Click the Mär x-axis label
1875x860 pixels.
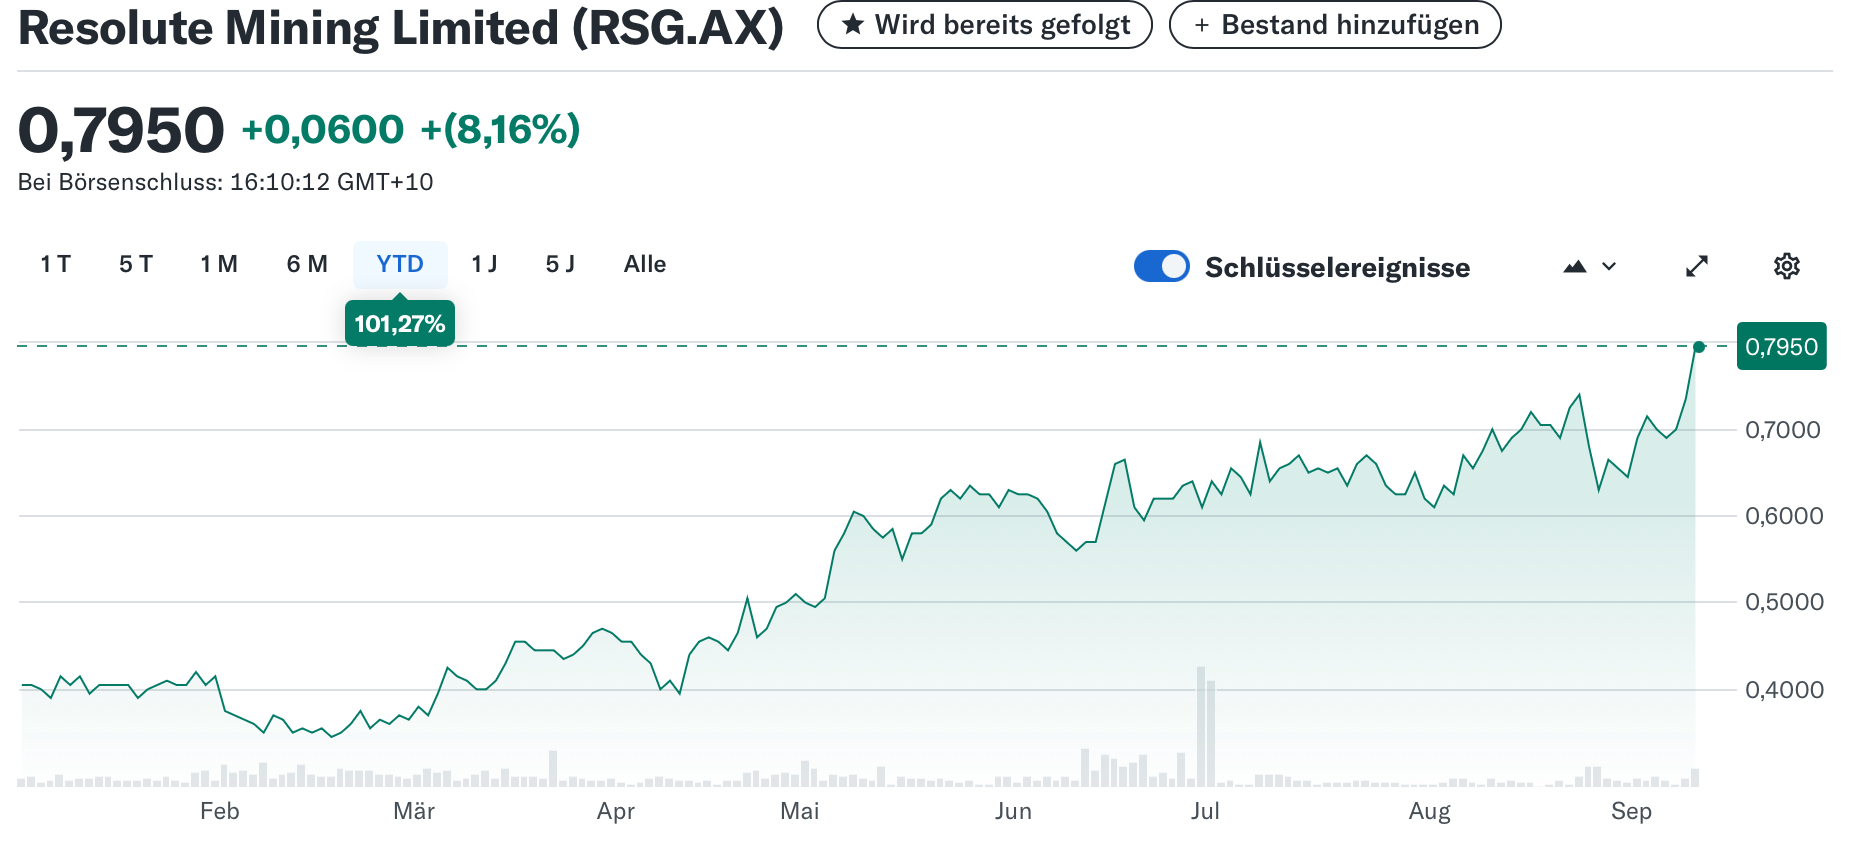pyautogui.click(x=414, y=811)
